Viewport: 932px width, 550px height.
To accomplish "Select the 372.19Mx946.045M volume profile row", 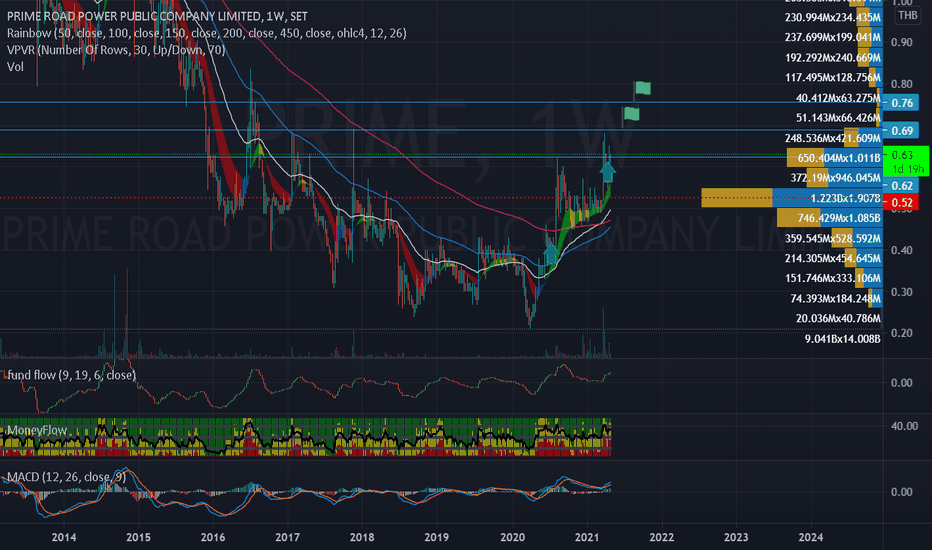I will click(836, 178).
